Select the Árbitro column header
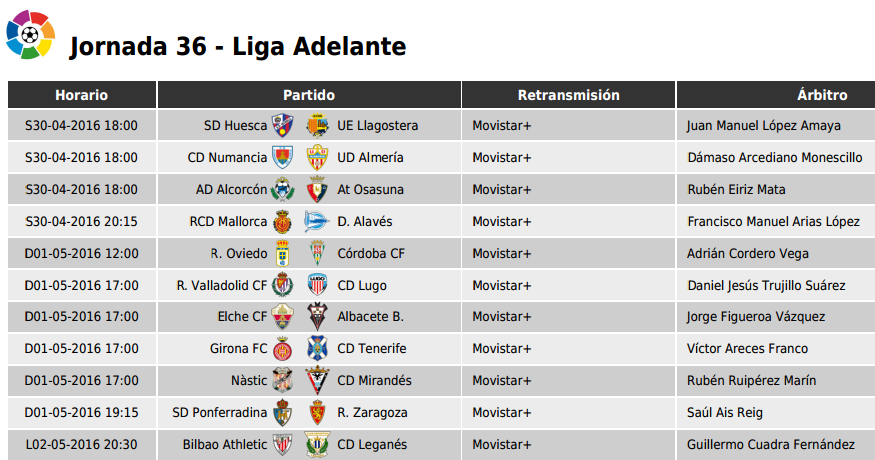The image size is (875, 460). [x=776, y=95]
